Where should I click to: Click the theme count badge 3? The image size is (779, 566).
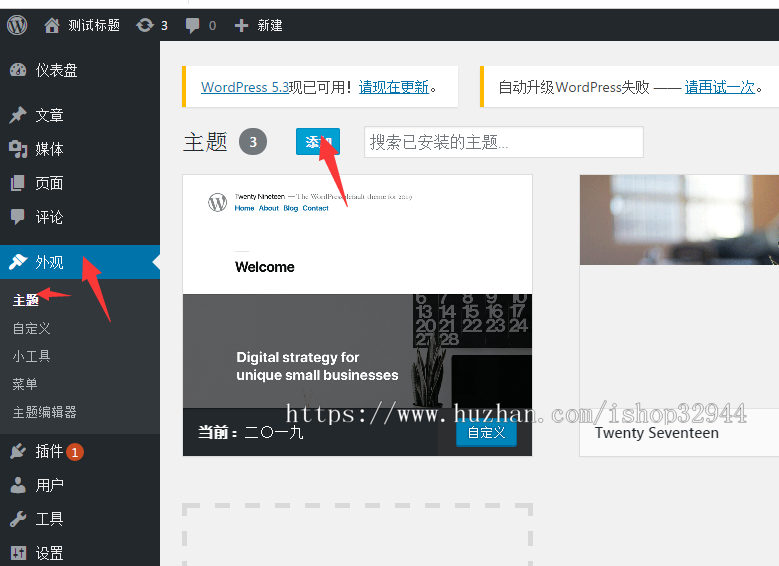[x=253, y=142]
